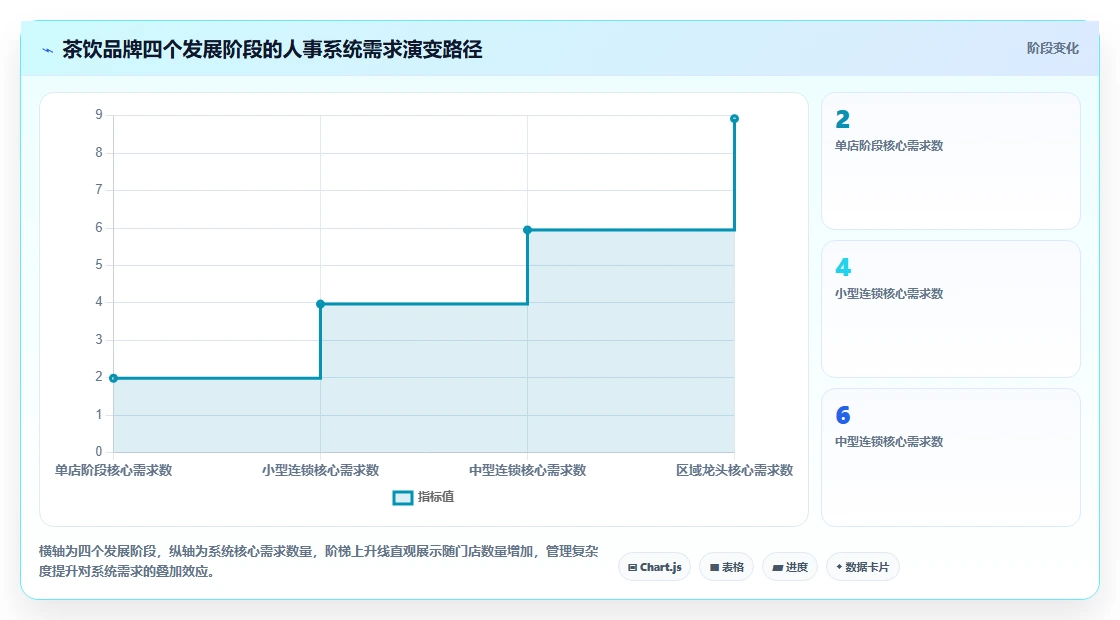
Task: Click the large number 6 in stat card
Action: coord(843,415)
